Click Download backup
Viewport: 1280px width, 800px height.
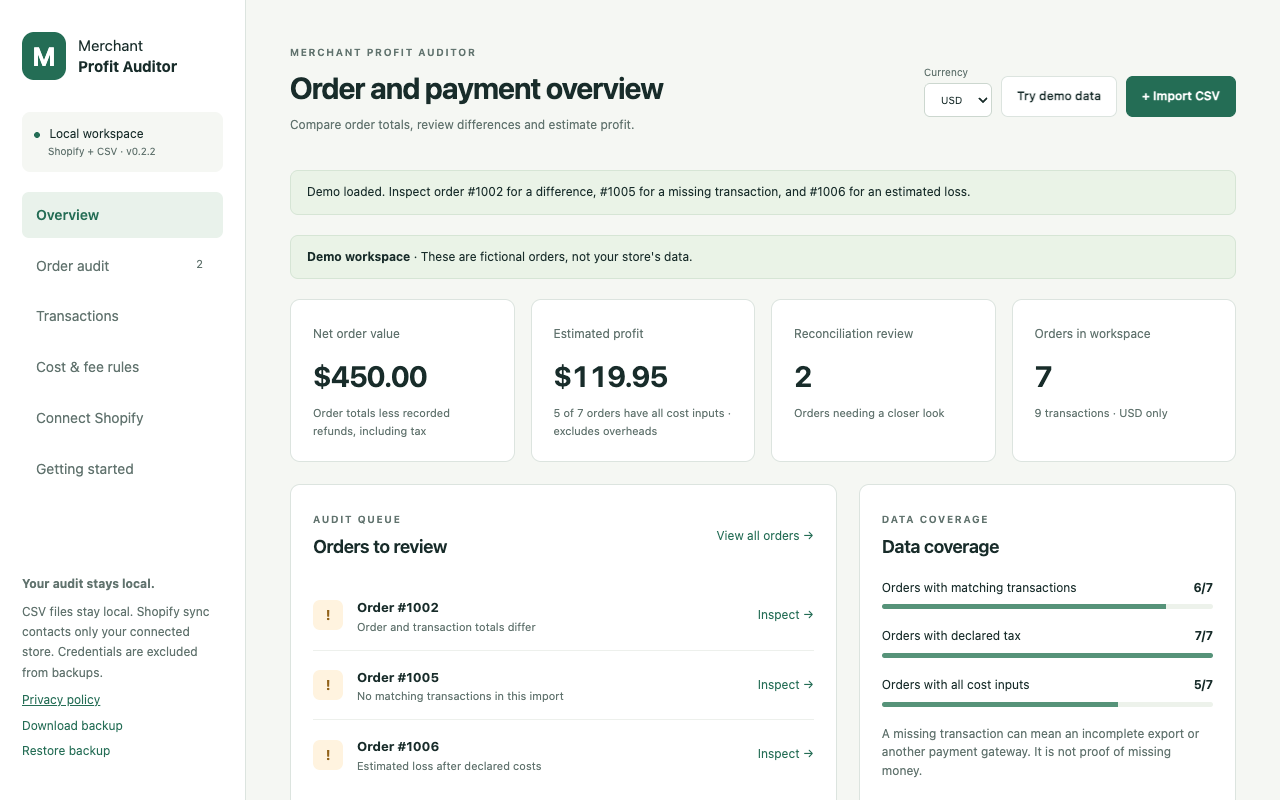pos(72,726)
